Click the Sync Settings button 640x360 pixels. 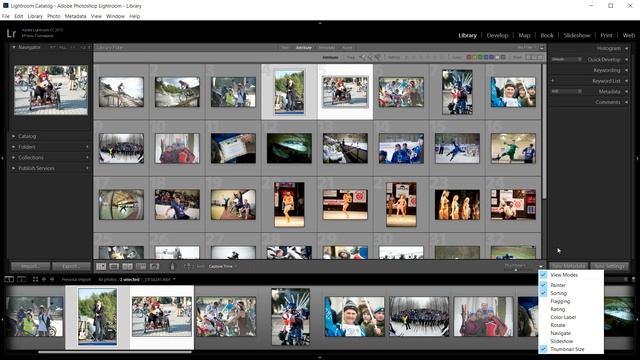click(610, 267)
